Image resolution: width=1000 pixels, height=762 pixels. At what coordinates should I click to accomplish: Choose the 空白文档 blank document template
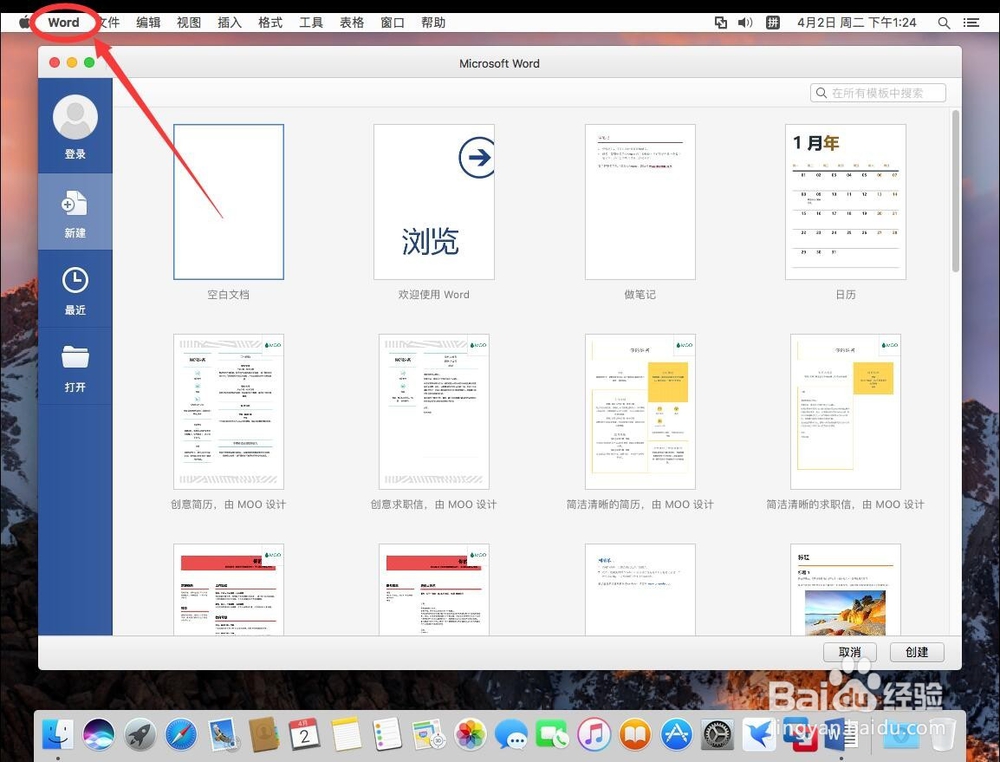[x=228, y=201]
